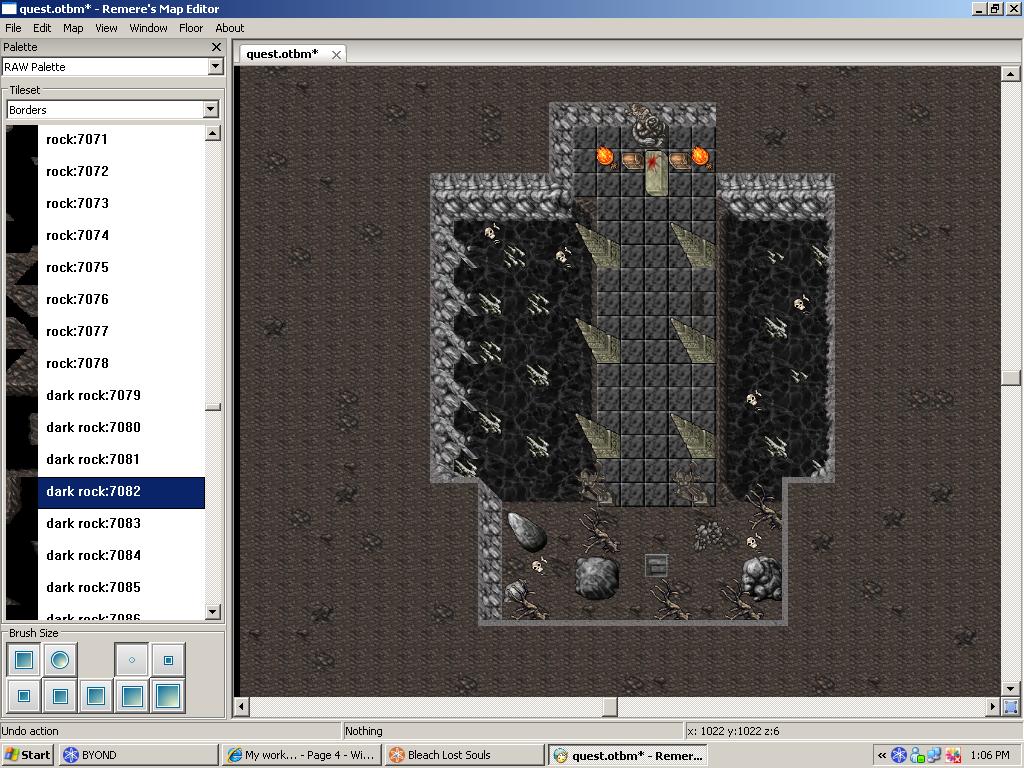Select rock:7074 in the tileset list
Image resolution: width=1024 pixels, height=768 pixels.
105,235
